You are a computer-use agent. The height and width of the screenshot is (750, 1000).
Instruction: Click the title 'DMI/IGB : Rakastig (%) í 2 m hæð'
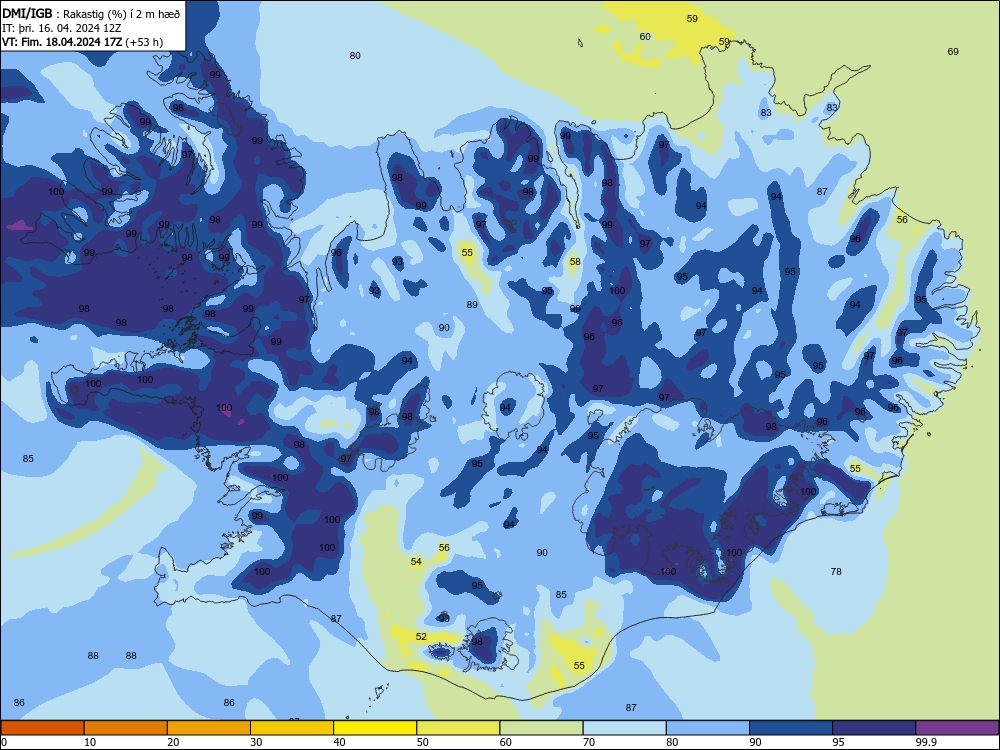(x=91, y=14)
